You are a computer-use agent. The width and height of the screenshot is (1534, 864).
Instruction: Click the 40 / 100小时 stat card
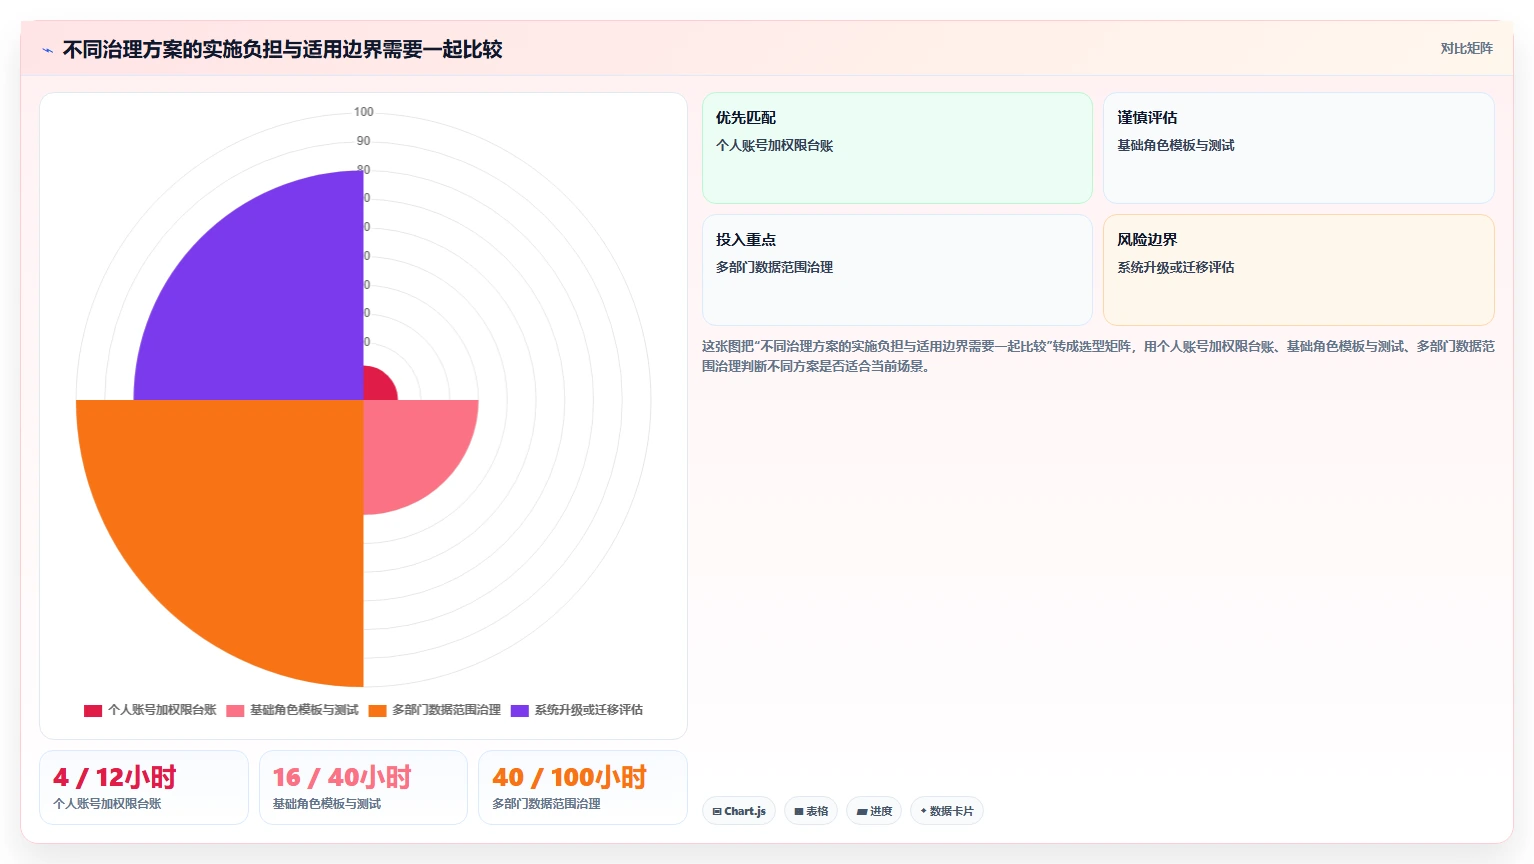[x=583, y=787]
